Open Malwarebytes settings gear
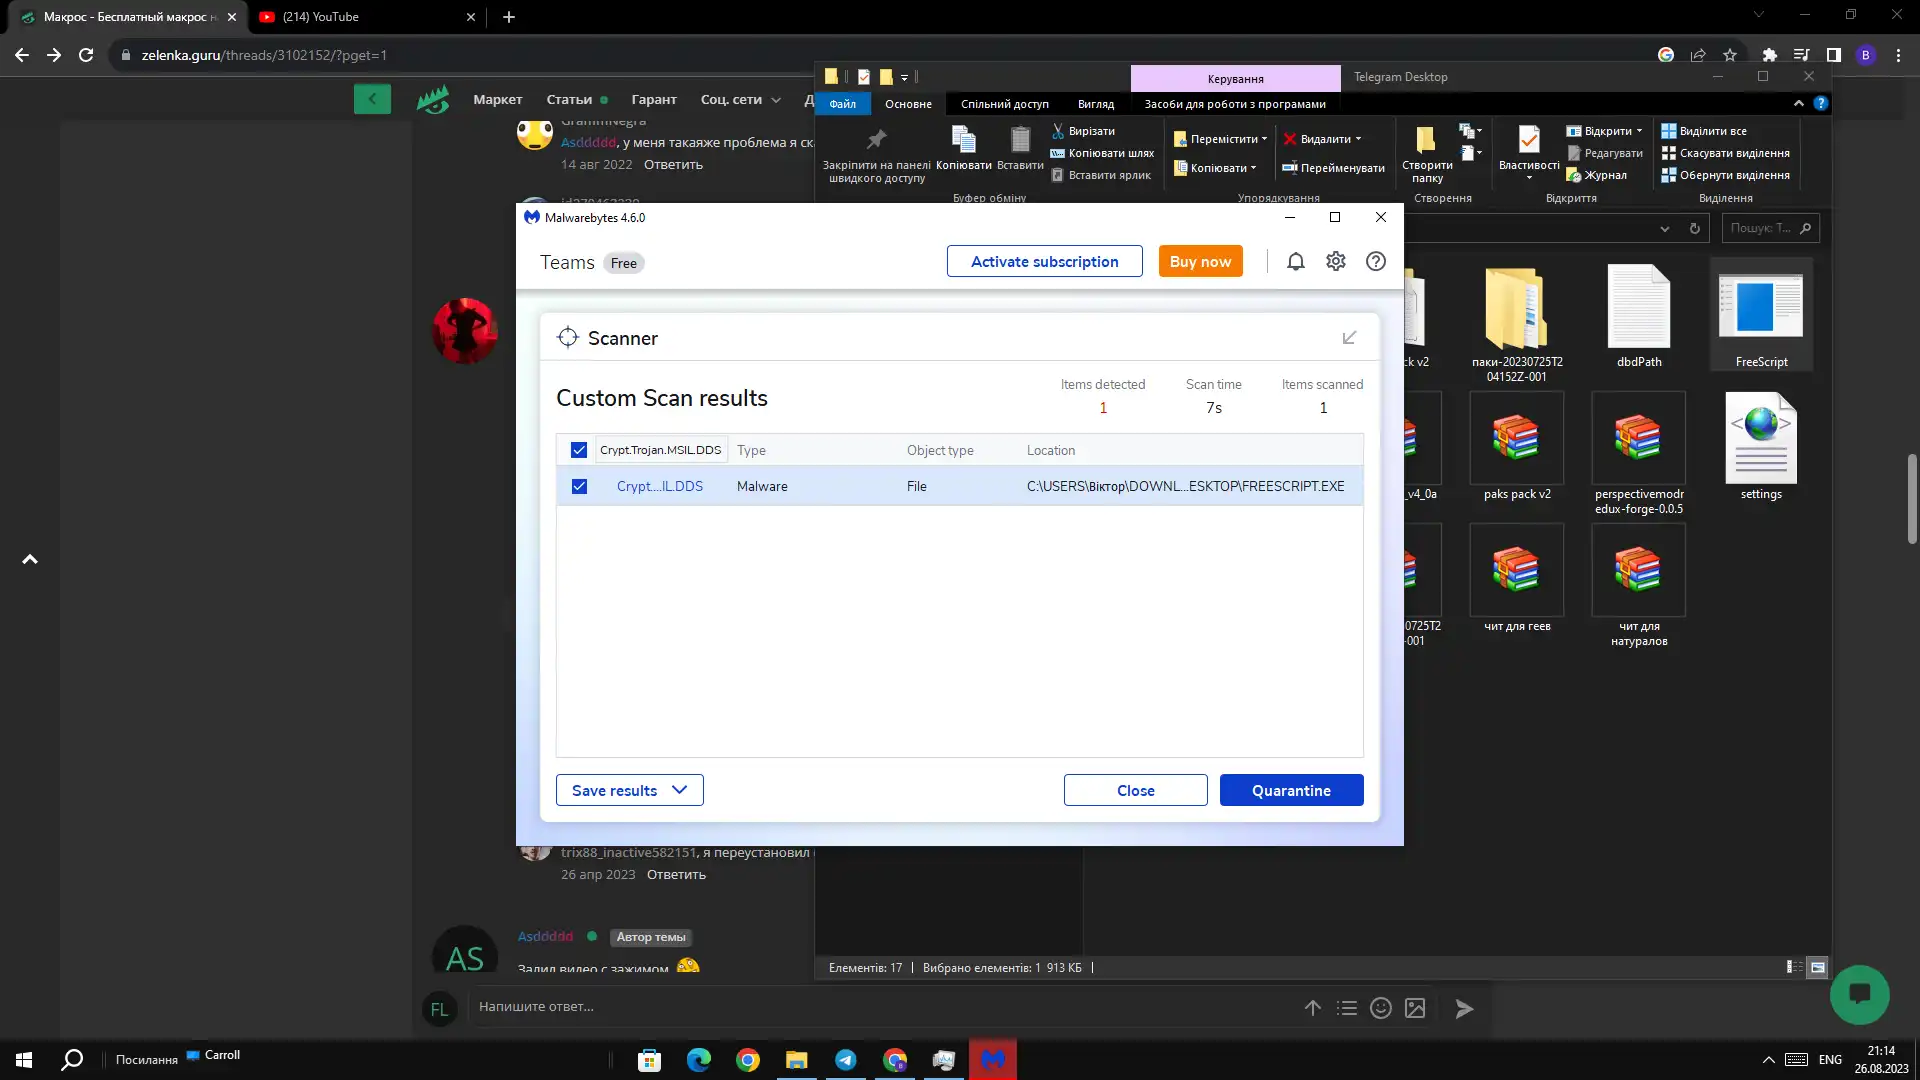This screenshot has width=1920, height=1080. (1336, 261)
